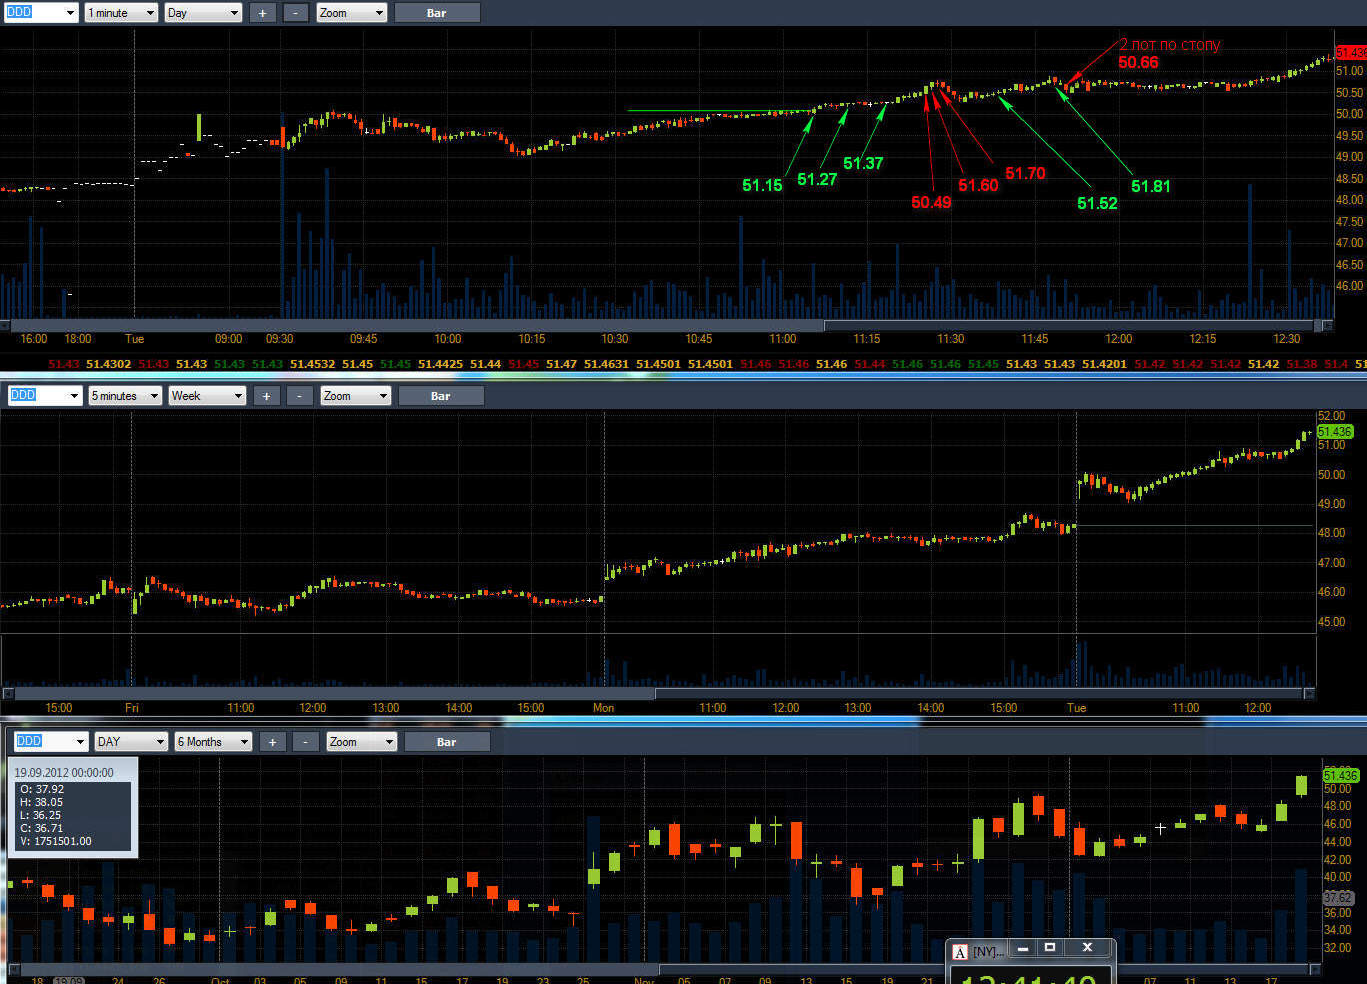
Task: Click the top chart horizontal scrollbar thumb
Action: coord(1068,325)
